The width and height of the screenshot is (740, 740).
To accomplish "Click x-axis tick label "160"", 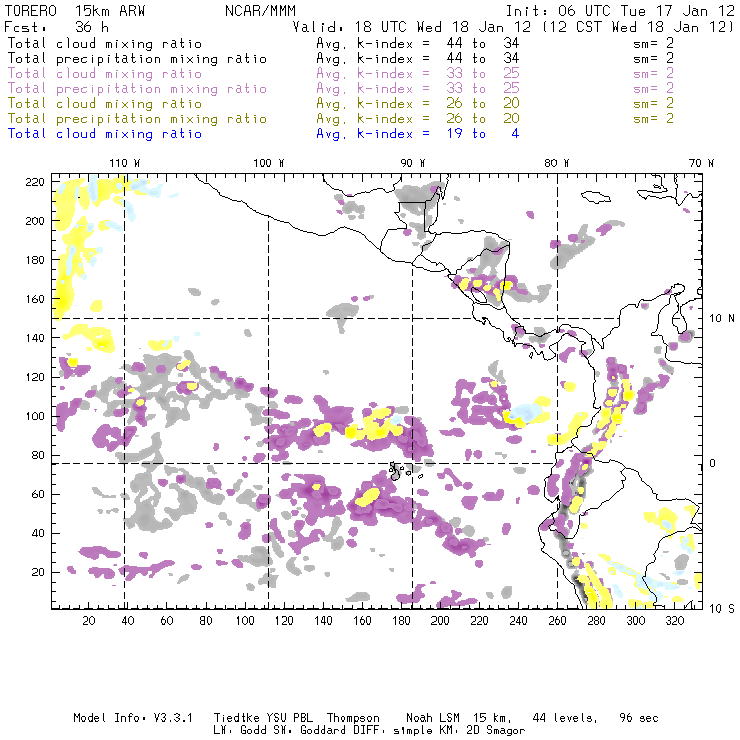I will coord(362,621).
